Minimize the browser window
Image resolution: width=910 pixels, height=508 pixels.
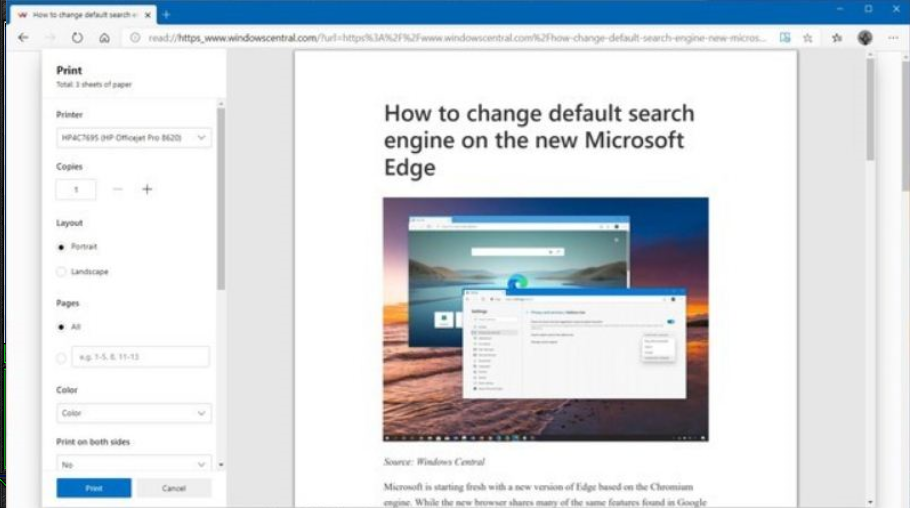(840, 9)
